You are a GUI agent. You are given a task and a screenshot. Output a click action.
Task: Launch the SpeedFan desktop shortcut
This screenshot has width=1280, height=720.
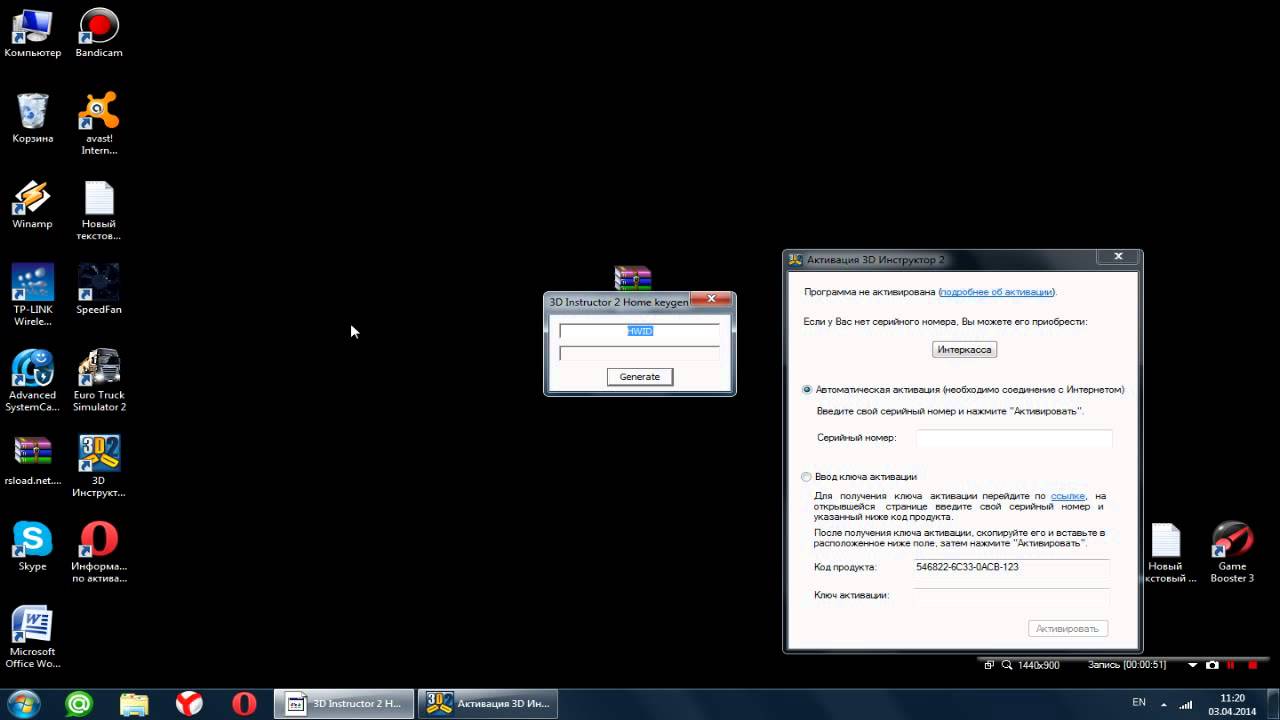99,289
